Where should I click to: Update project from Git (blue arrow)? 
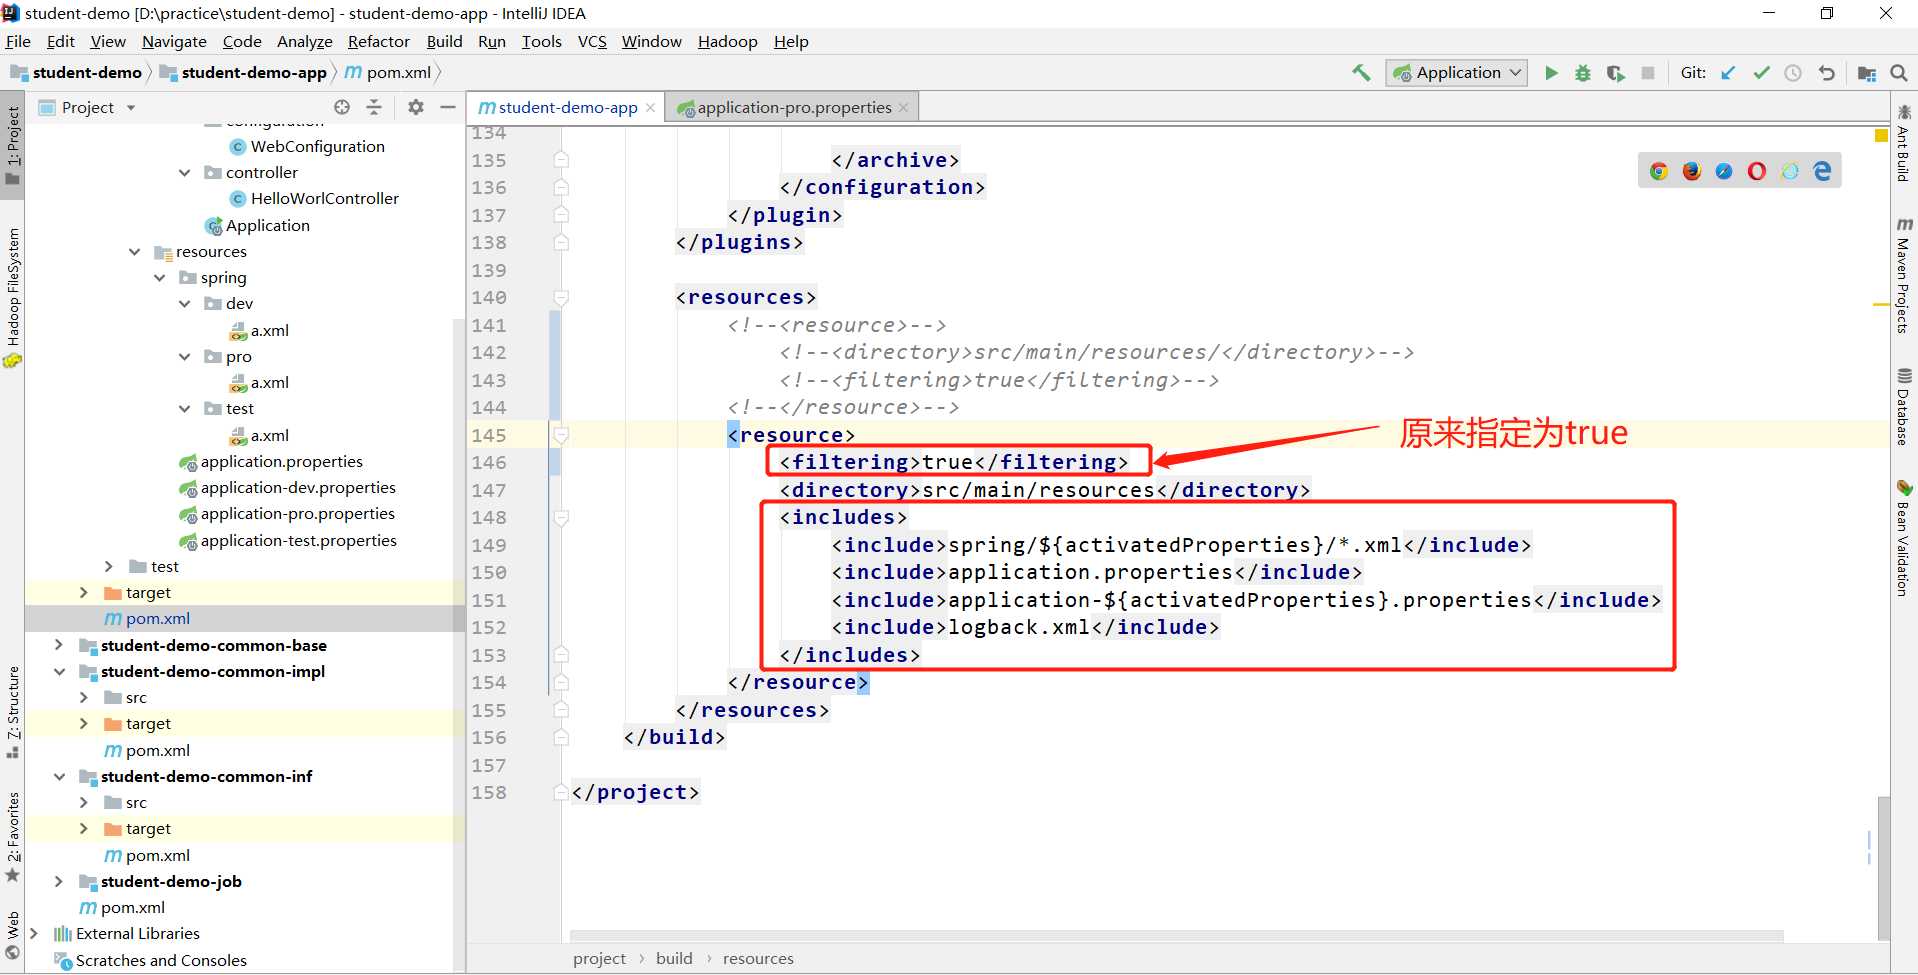point(1728,73)
